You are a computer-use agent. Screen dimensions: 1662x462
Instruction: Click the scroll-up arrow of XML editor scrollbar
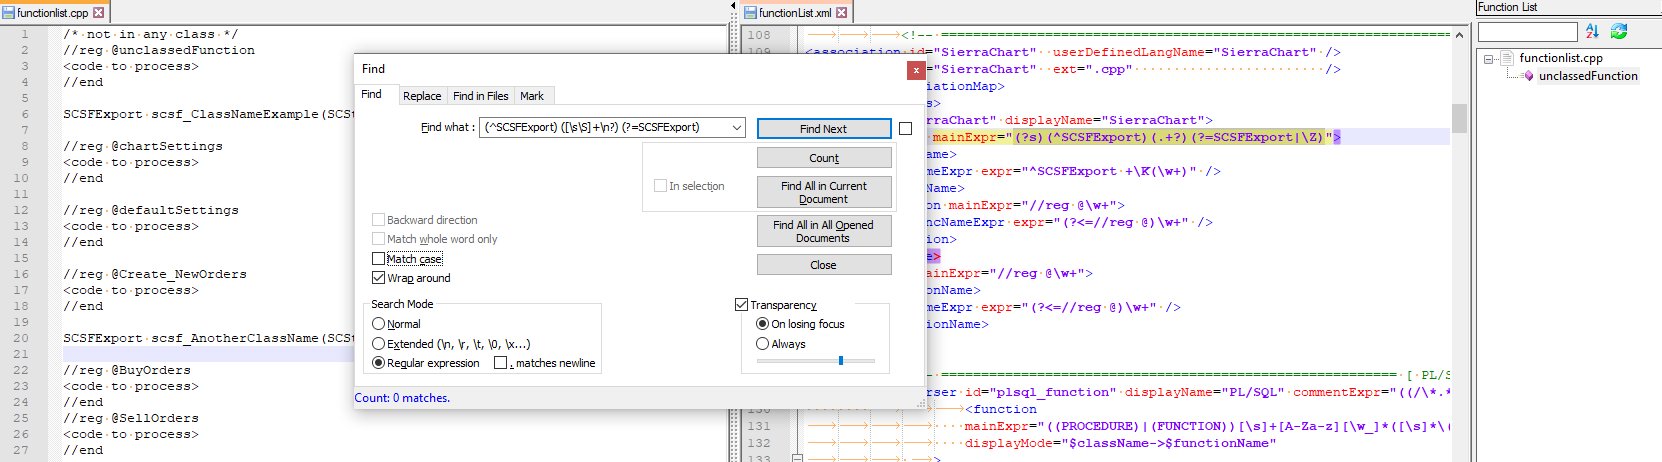point(1459,35)
